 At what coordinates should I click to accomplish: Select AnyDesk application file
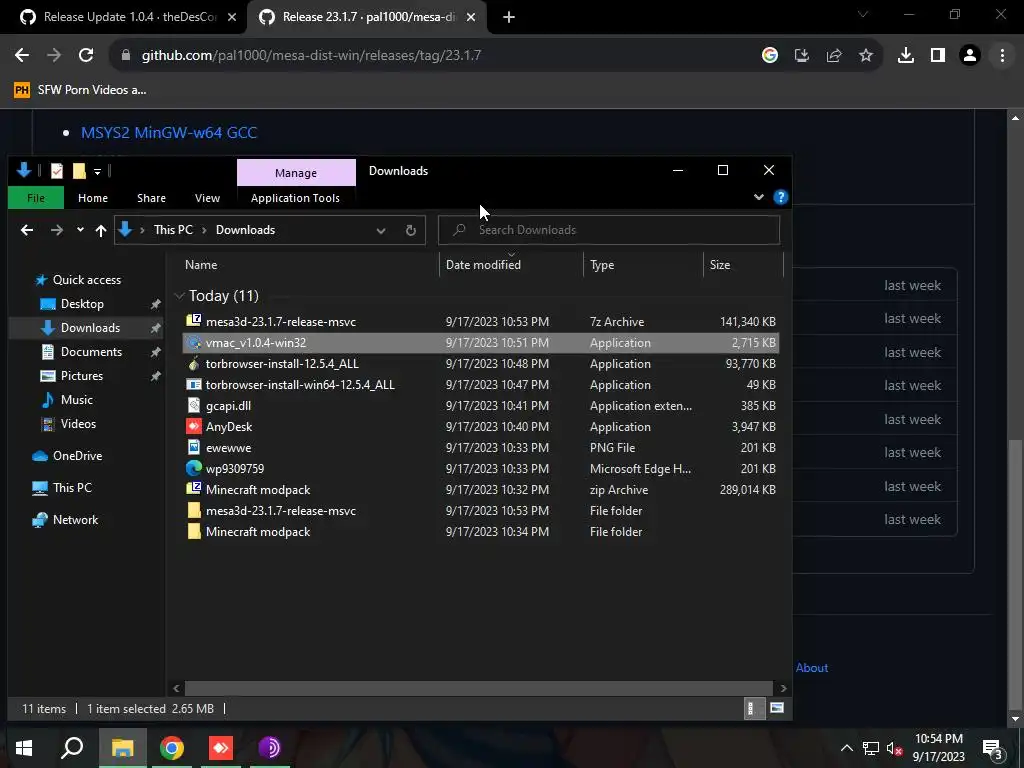(481, 426)
